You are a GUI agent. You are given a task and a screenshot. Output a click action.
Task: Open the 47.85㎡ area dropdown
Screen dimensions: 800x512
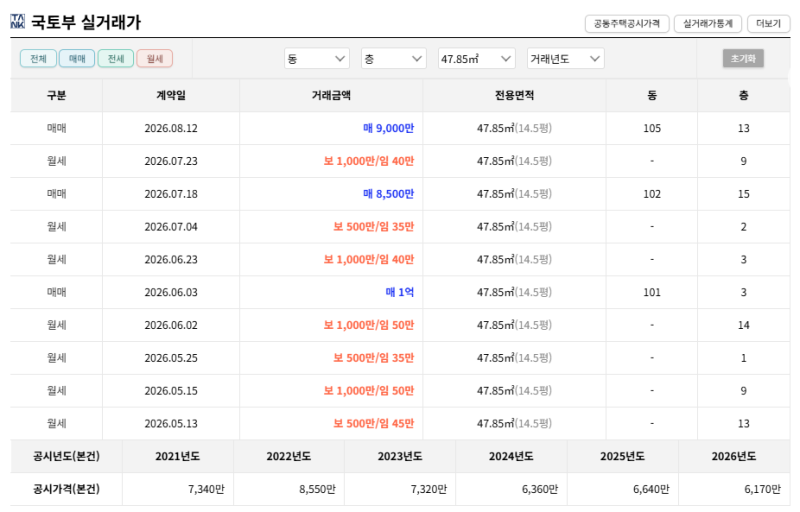click(x=477, y=59)
